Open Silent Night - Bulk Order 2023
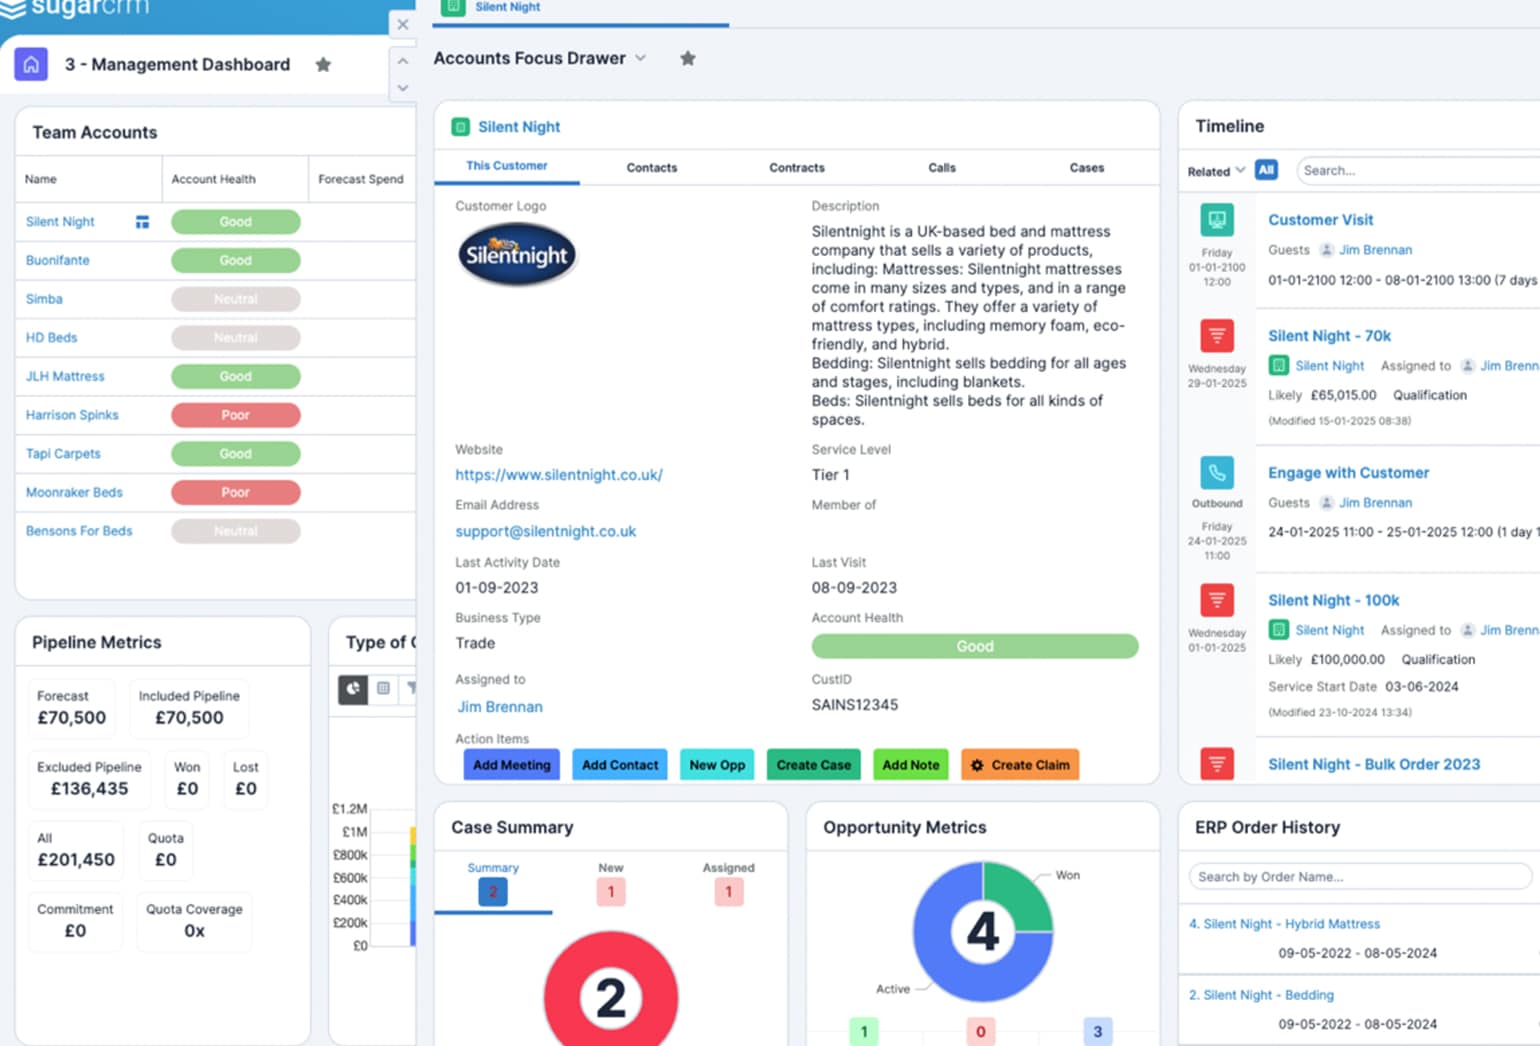Screen dimensions: 1540x1046 (x=1374, y=764)
